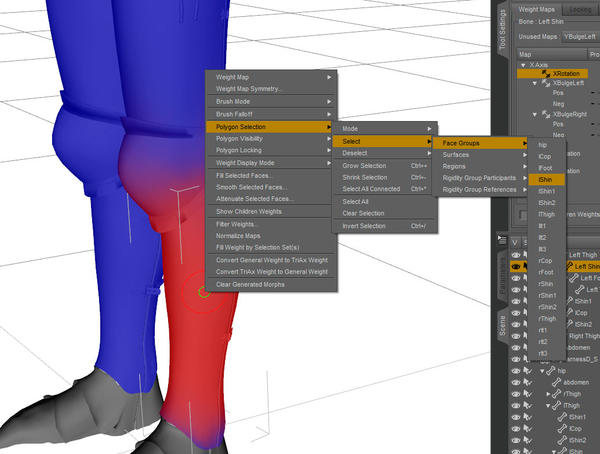This screenshot has height=454, width=600.
Task: Toggle visibility eye of lThigh bone
Action: pos(516,405)
